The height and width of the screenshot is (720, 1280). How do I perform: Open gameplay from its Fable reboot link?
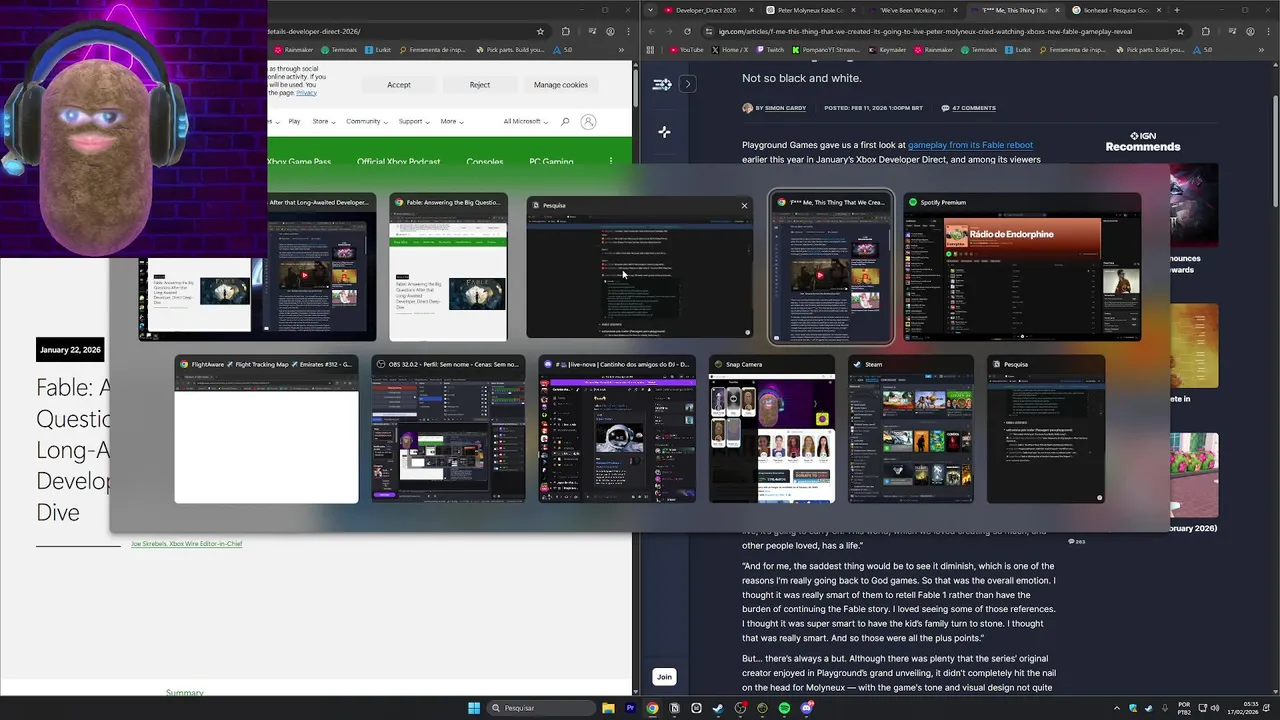[970, 145]
